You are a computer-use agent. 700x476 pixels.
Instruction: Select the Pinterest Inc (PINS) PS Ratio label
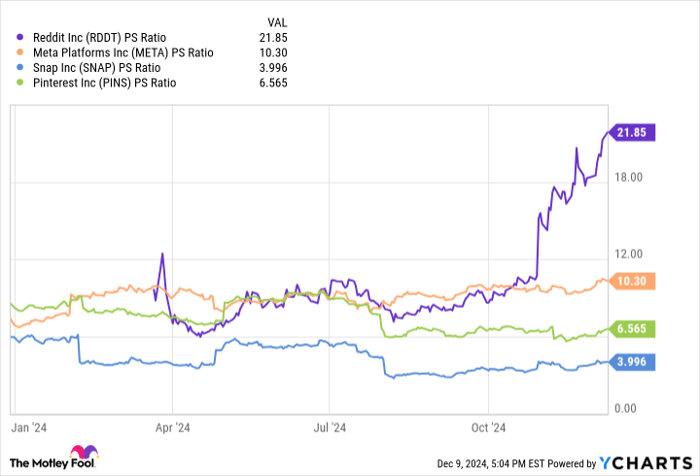(x=104, y=83)
